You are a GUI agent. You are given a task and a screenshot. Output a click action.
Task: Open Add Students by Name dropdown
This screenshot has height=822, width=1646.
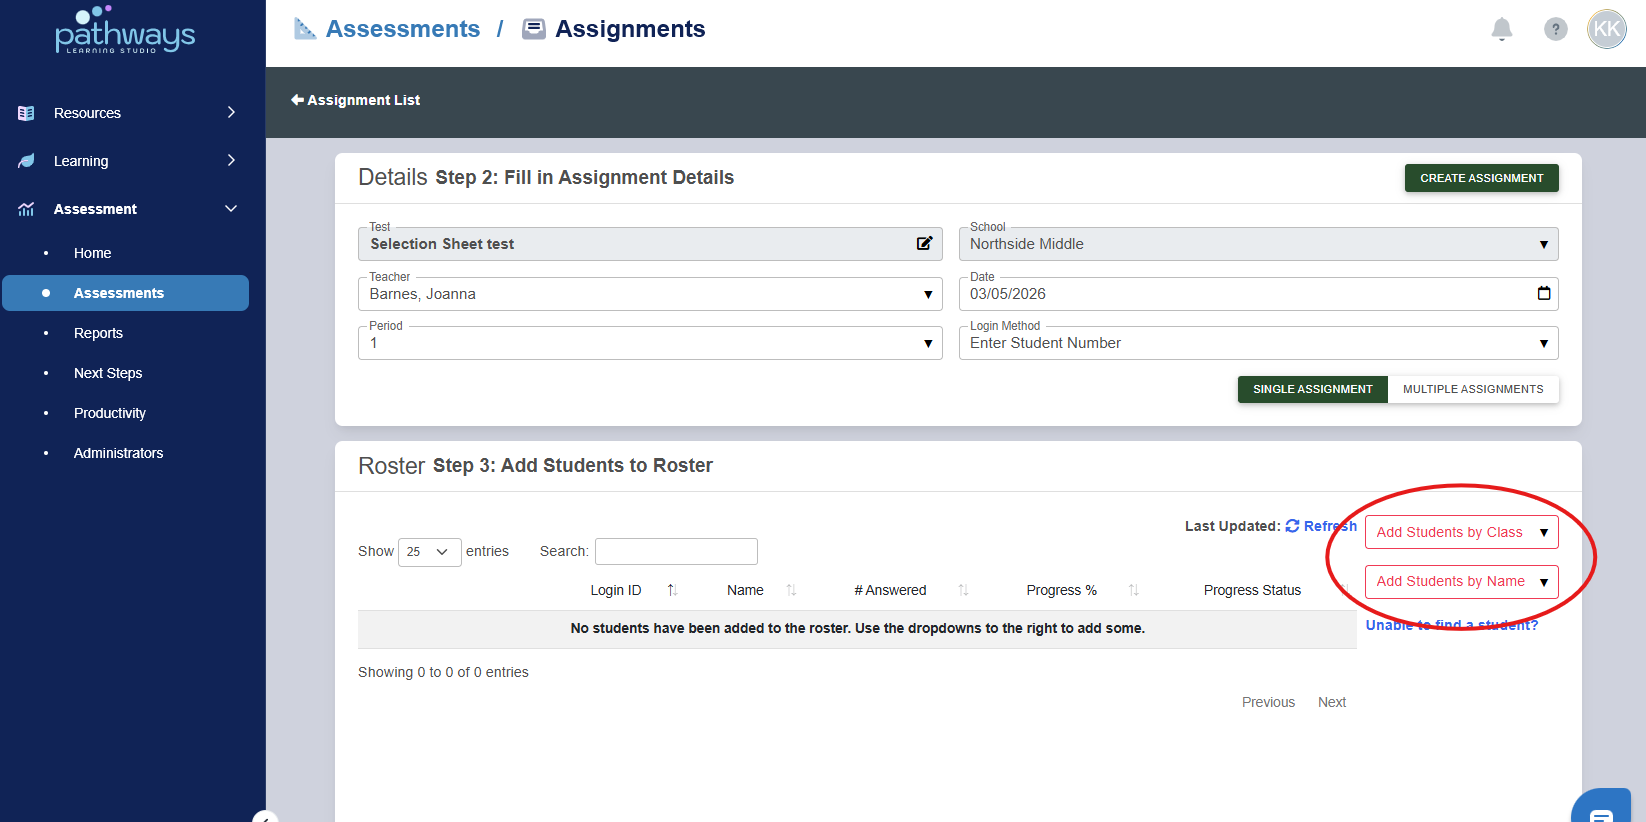pyautogui.click(x=1461, y=581)
